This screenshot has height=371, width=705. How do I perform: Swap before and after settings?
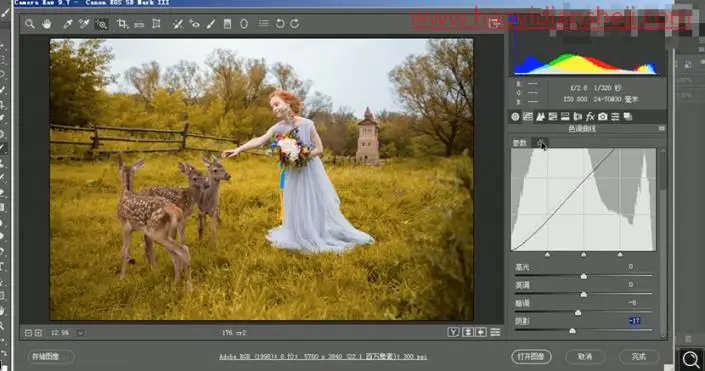(x=468, y=332)
